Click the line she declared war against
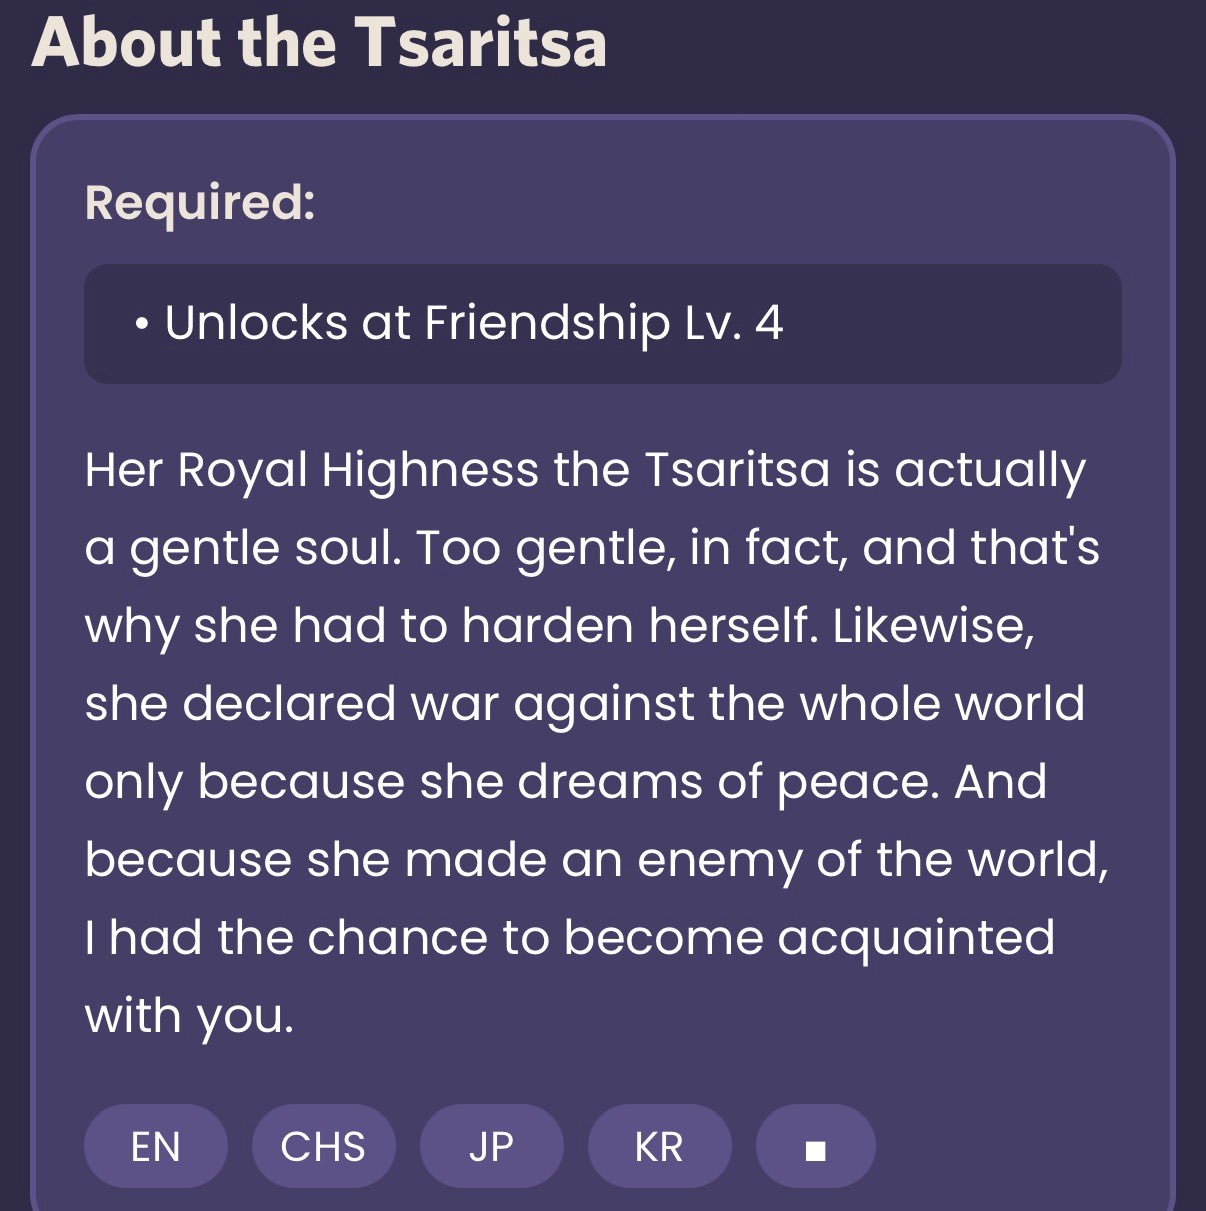This screenshot has width=1206, height=1211. (x=585, y=703)
